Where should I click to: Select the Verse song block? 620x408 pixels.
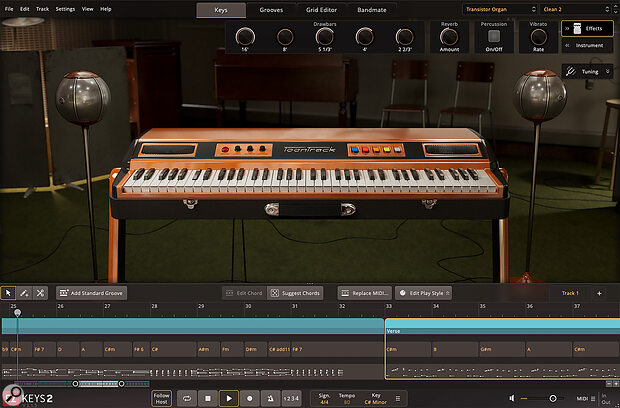coord(502,327)
